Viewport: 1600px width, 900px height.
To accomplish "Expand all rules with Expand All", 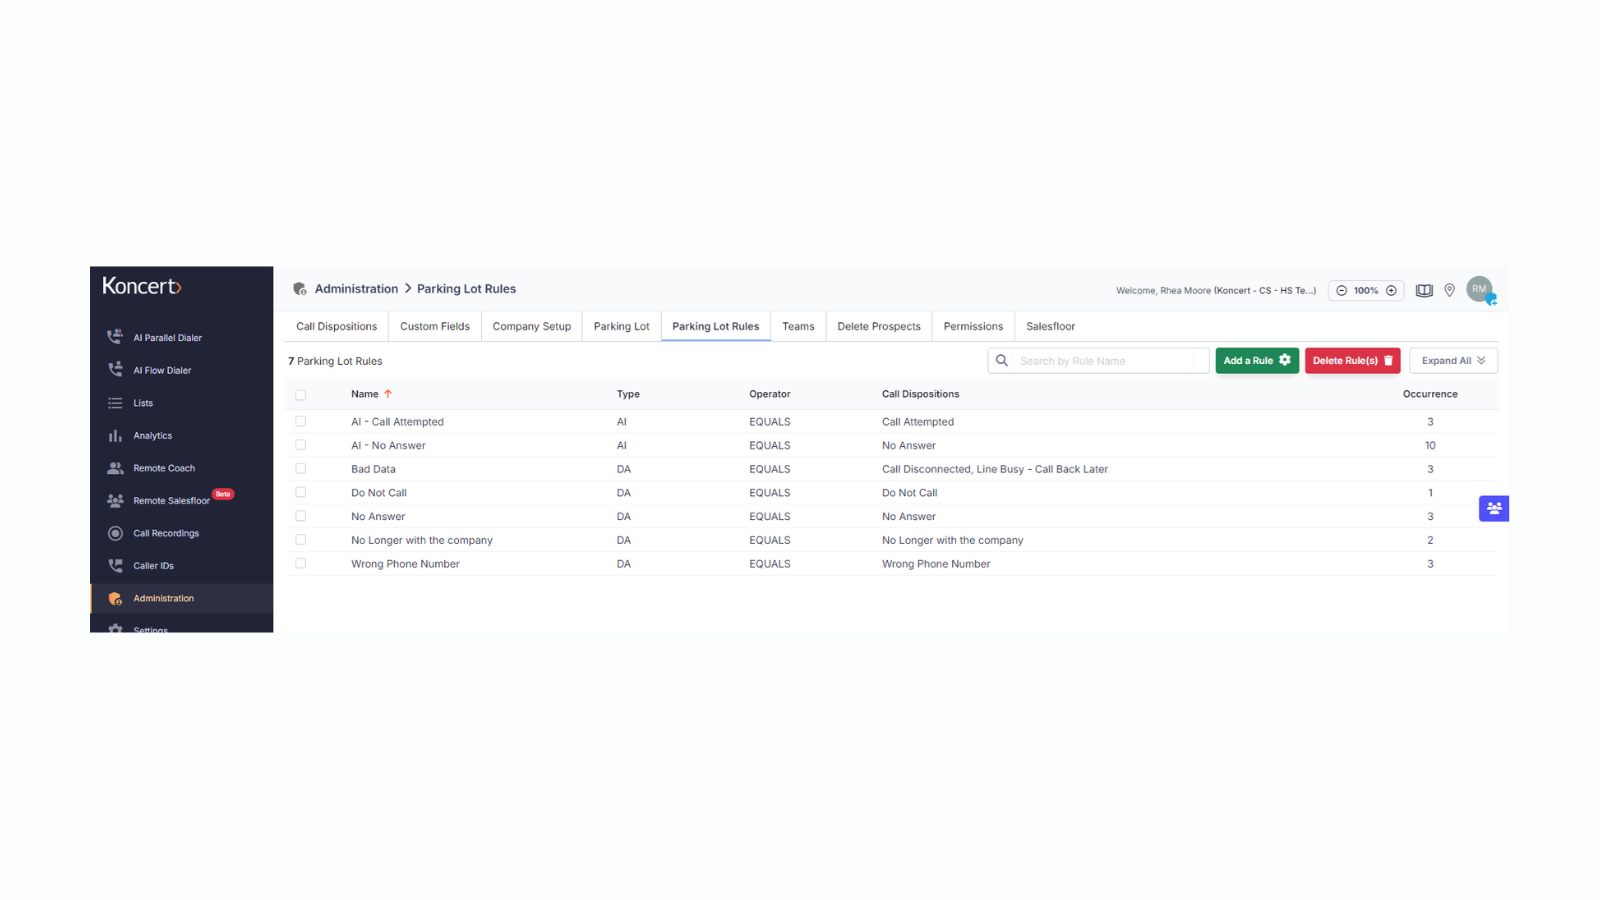I will tap(1453, 361).
